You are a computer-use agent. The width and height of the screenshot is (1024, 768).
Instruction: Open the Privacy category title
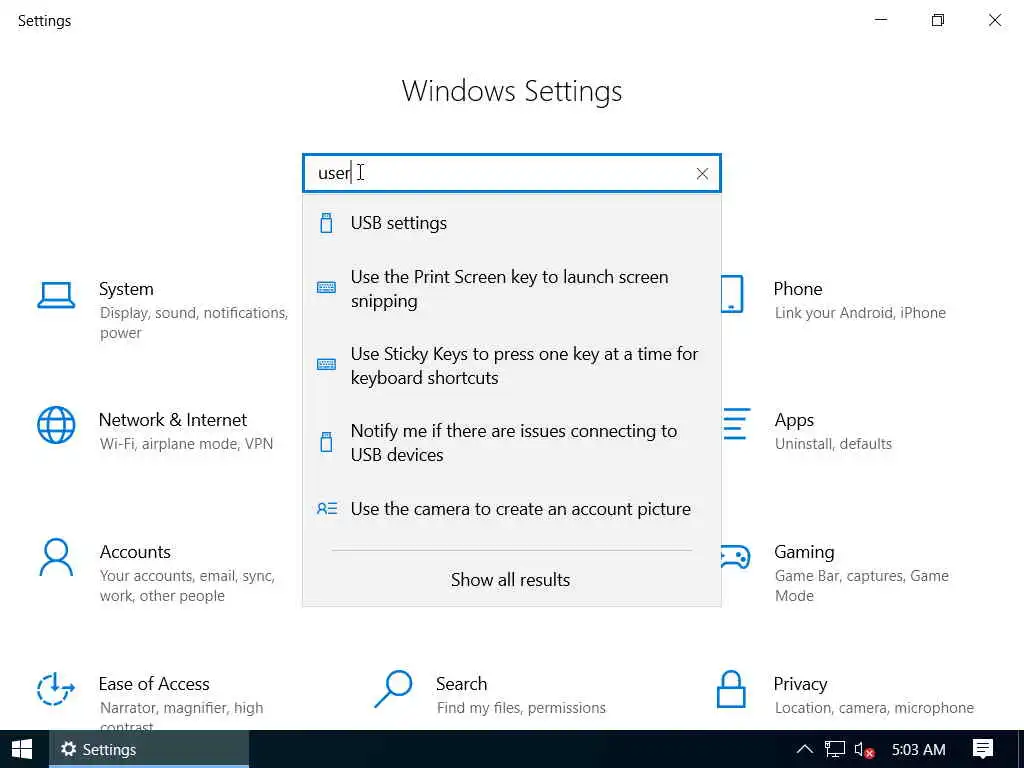click(x=800, y=684)
